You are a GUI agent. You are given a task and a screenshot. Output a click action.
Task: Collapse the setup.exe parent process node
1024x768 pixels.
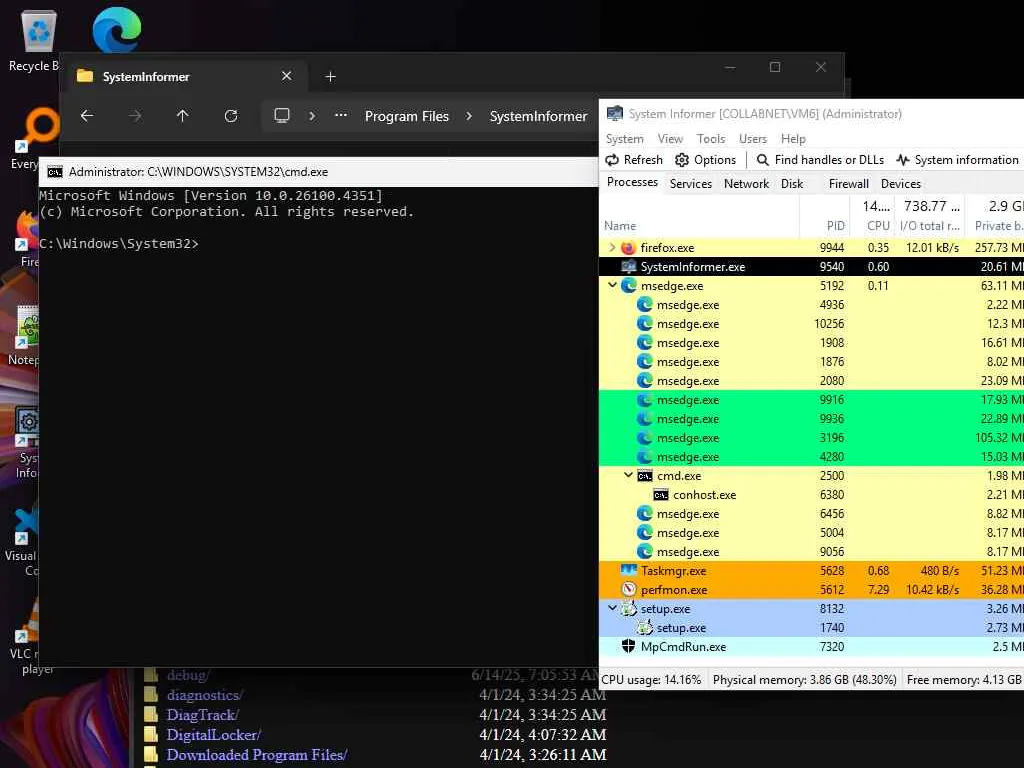pos(612,608)
